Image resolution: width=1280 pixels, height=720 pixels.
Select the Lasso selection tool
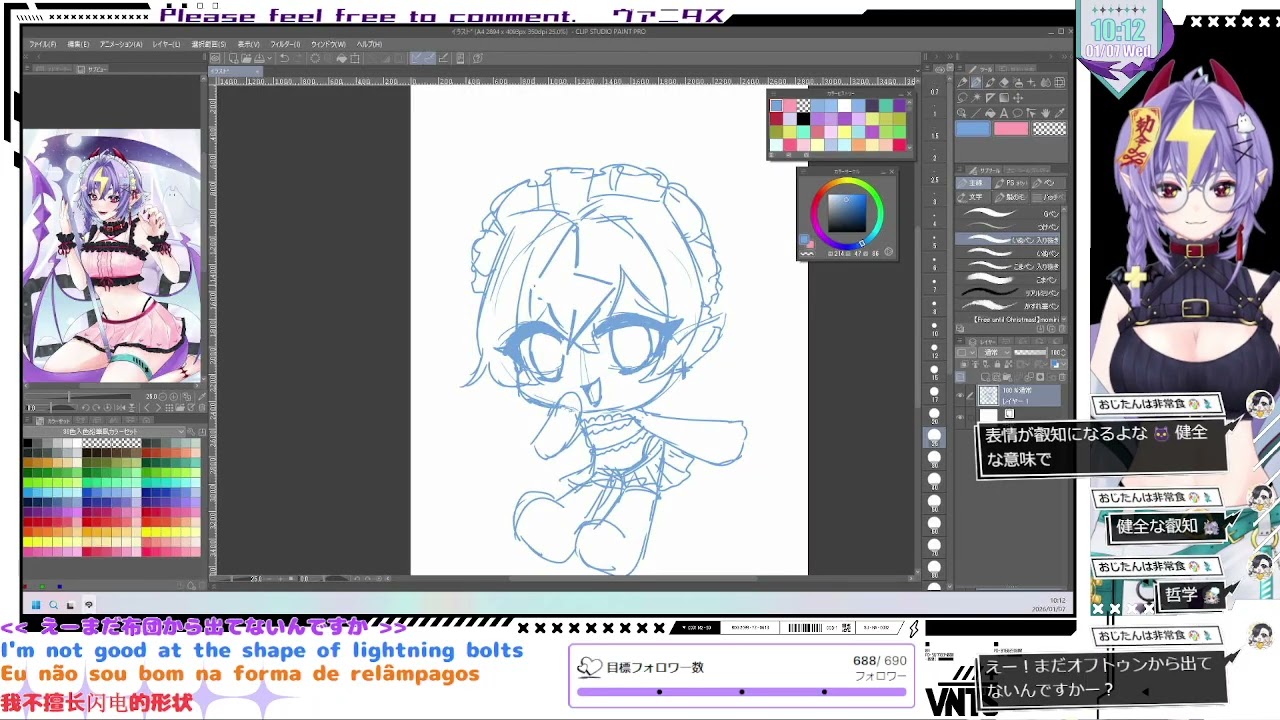click(x=962, y=98)
